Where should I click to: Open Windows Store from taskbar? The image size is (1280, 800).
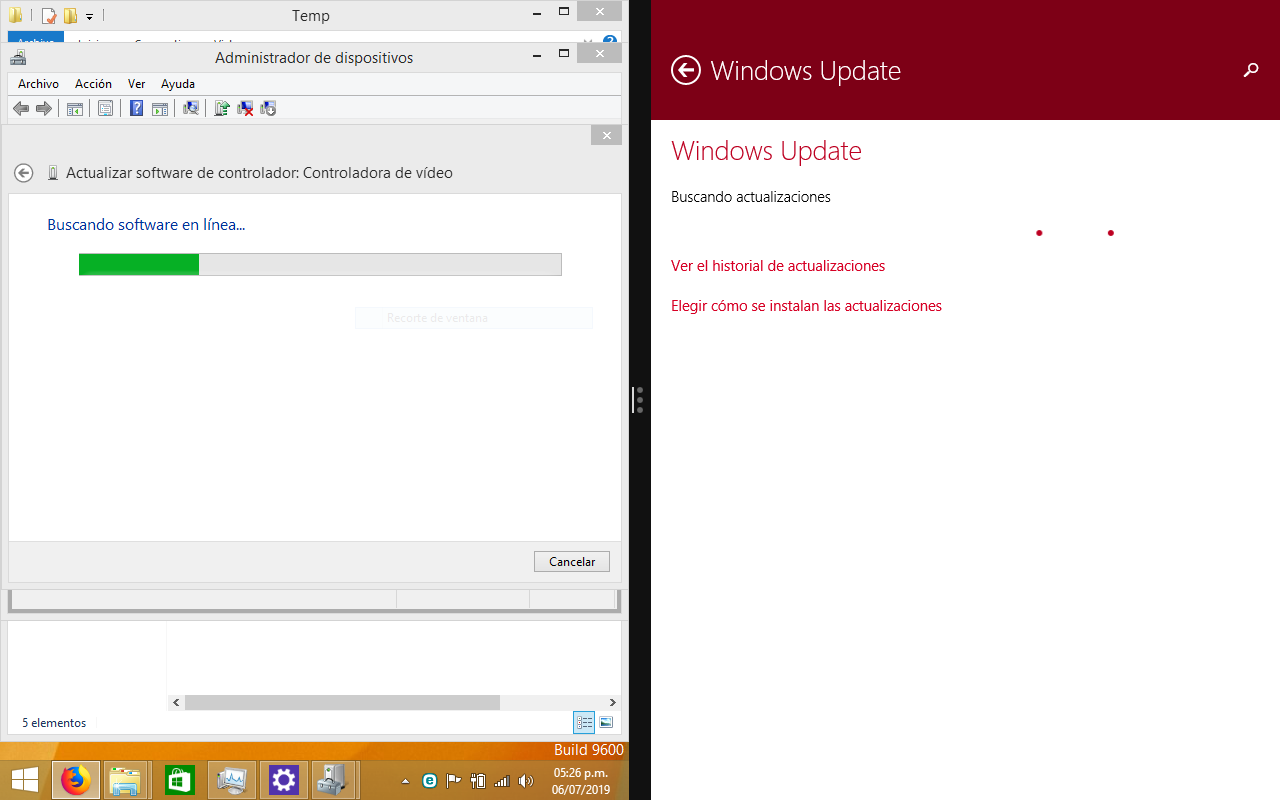(x=179, y=780)
